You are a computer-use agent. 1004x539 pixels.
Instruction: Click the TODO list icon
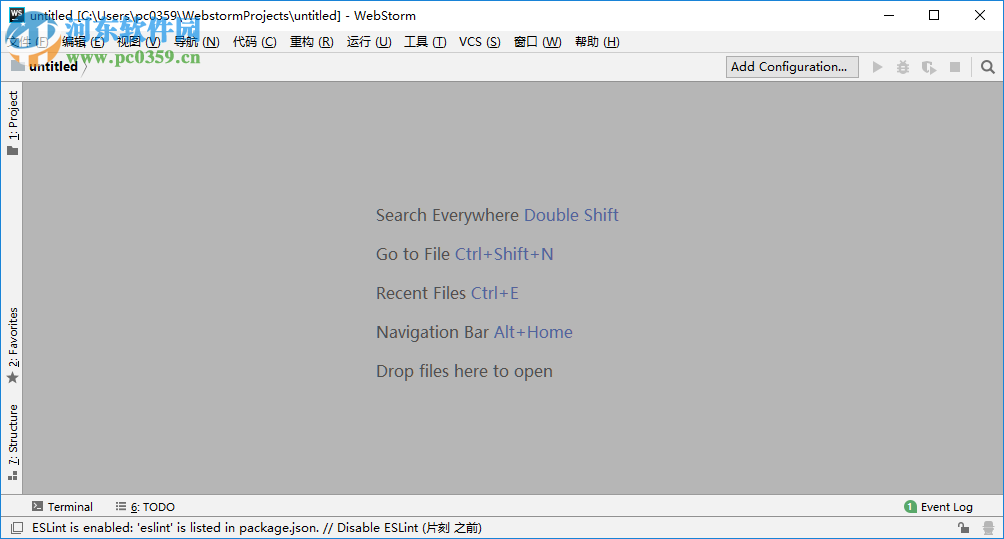pos(120,506)
